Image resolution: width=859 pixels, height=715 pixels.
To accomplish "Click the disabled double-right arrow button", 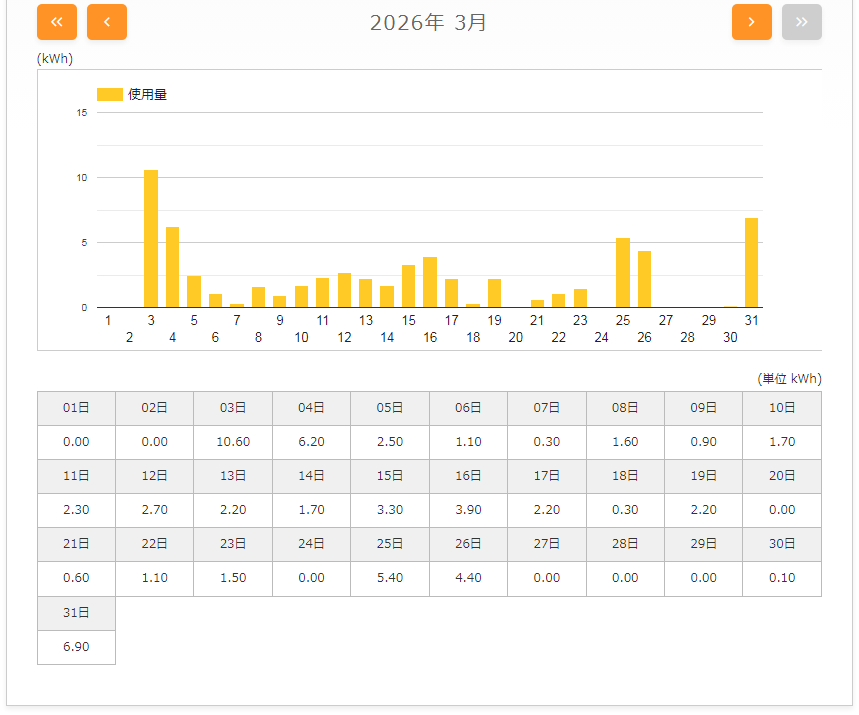I will pyautogui.click(x=802, y=22).
